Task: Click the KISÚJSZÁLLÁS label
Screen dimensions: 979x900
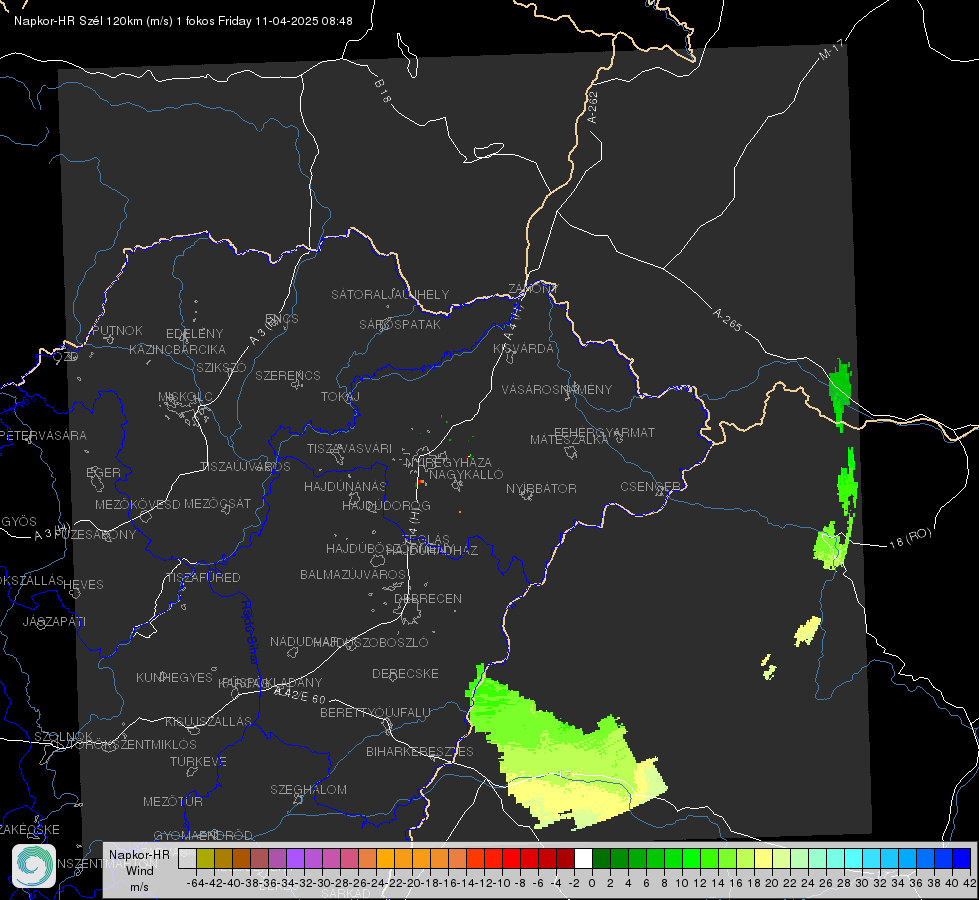Action: [208, 721]
